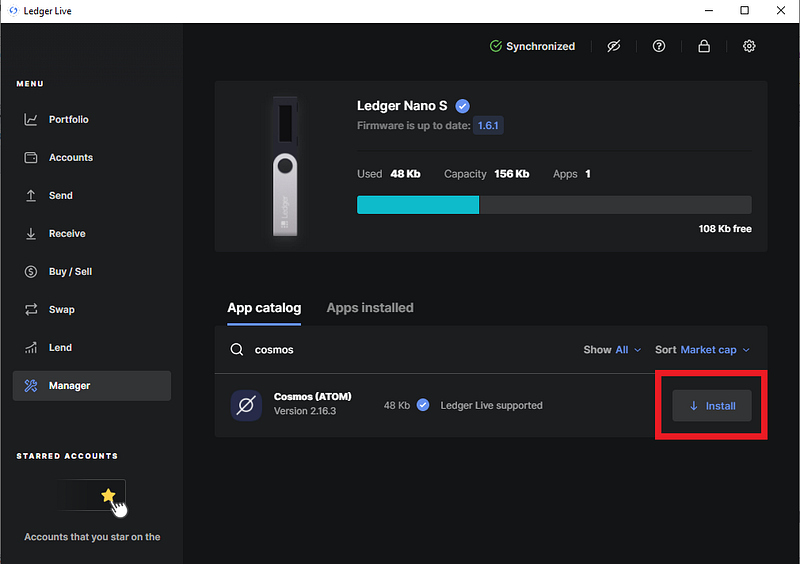
Task: Click the 108 Kb free label
Action: 725,229
